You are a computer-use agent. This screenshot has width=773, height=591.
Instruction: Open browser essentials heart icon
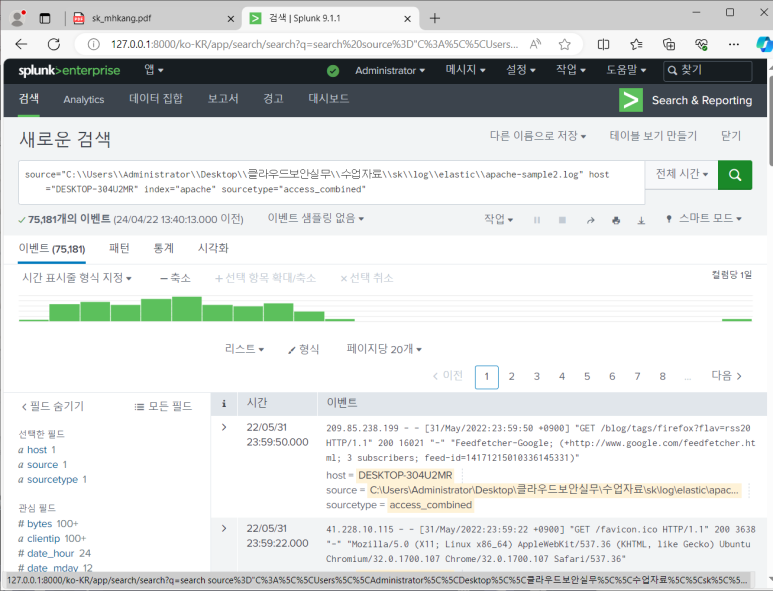pyautogui.click(x=702, y=44)
